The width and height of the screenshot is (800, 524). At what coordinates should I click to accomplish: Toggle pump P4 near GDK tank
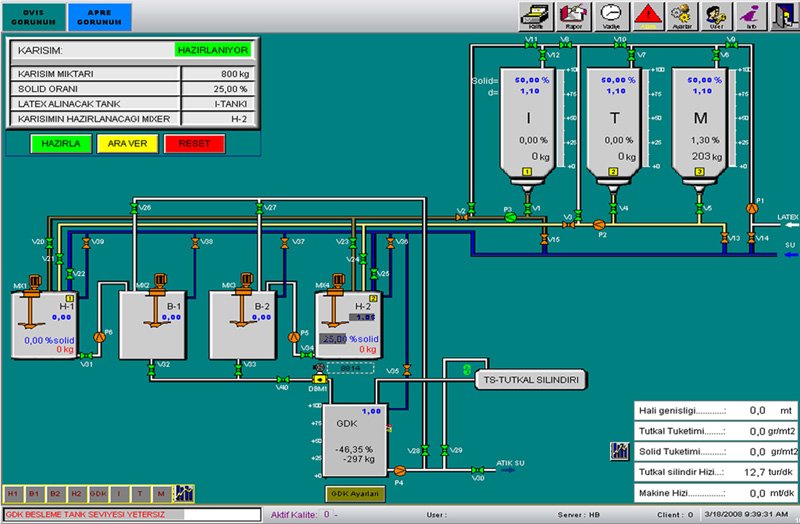[399, 469]
